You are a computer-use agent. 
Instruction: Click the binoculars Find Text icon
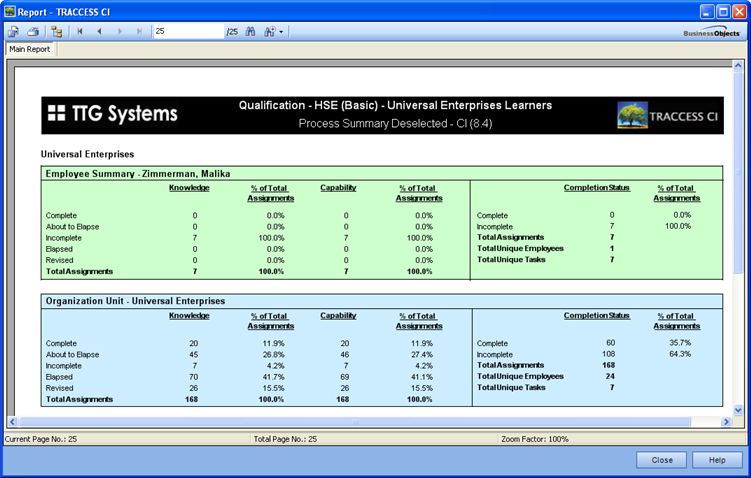point(250,32)
